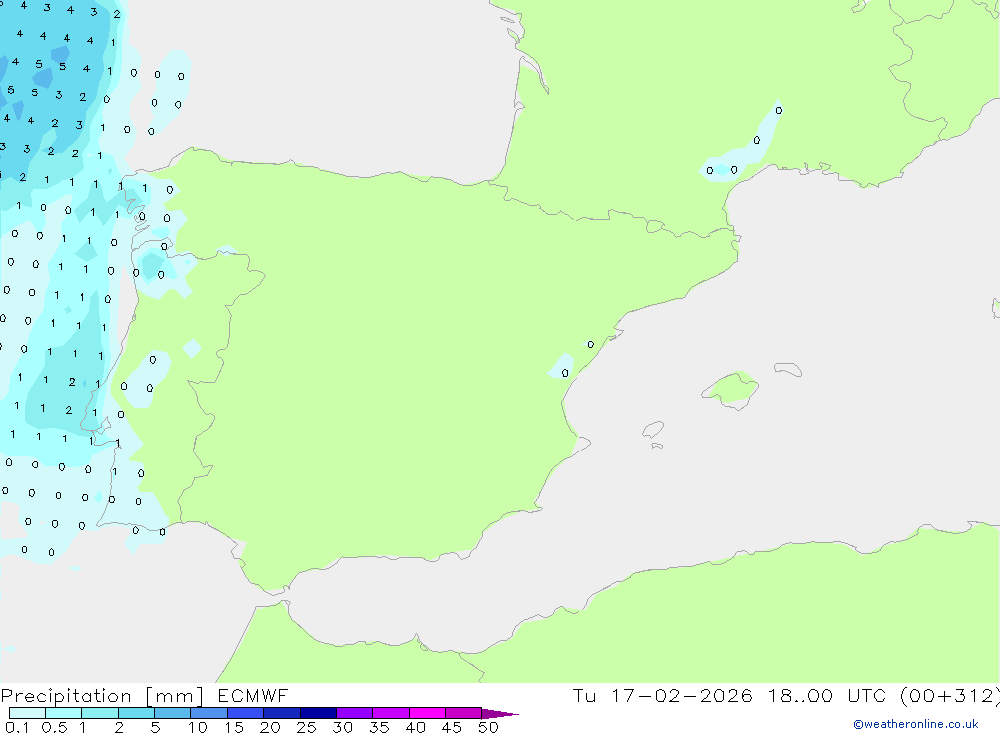Viewport: 1000px width, 733px height.
Task: Click the legend label 30
Action: [342, 727]
